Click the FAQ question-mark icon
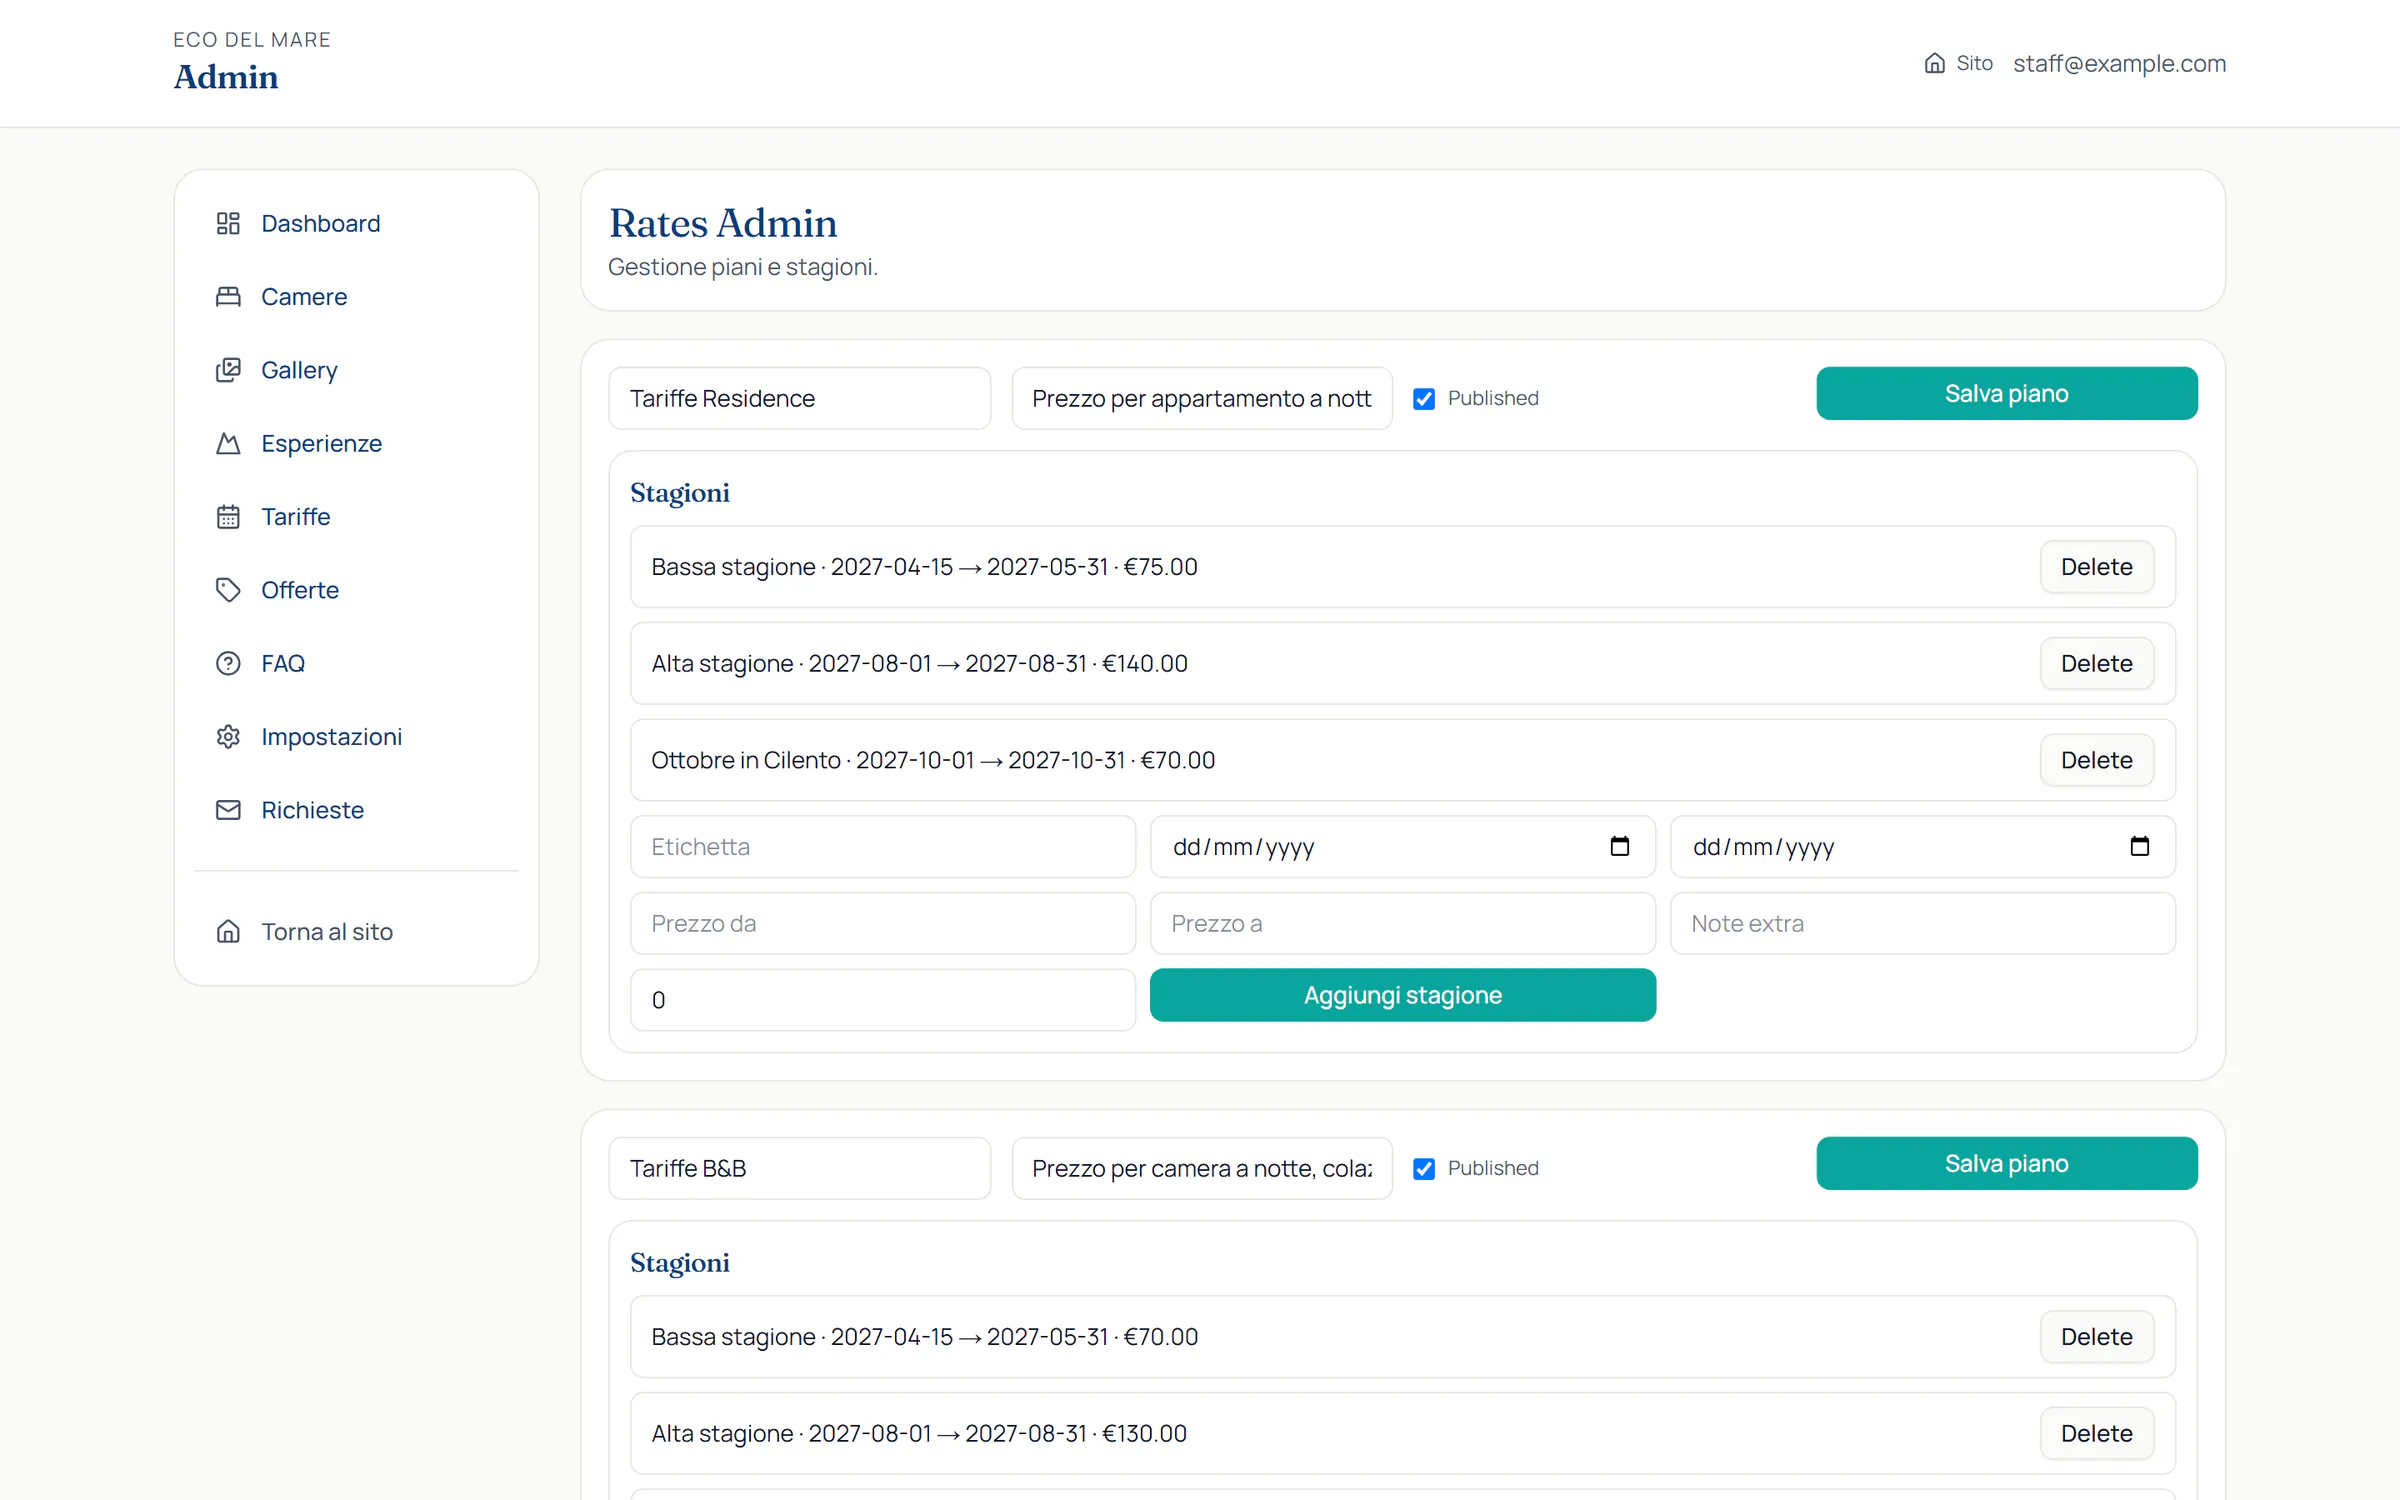2400x1500 pixels. pos(228,663)
